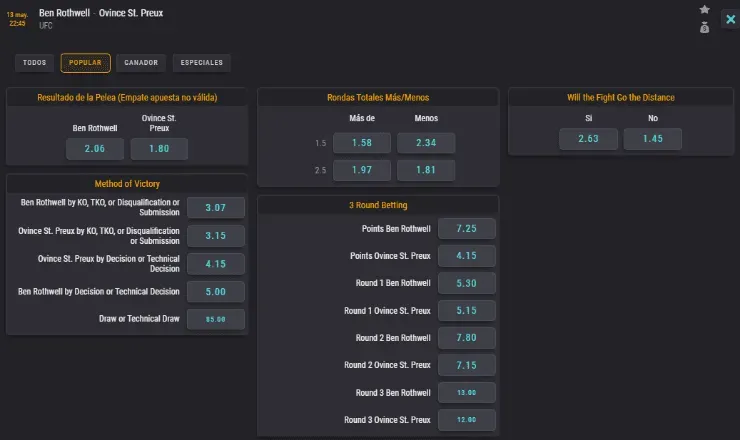The height and width of the screenshot is (440, 740).
Task: Select No for fight going the distance
Action: (653, 139)
